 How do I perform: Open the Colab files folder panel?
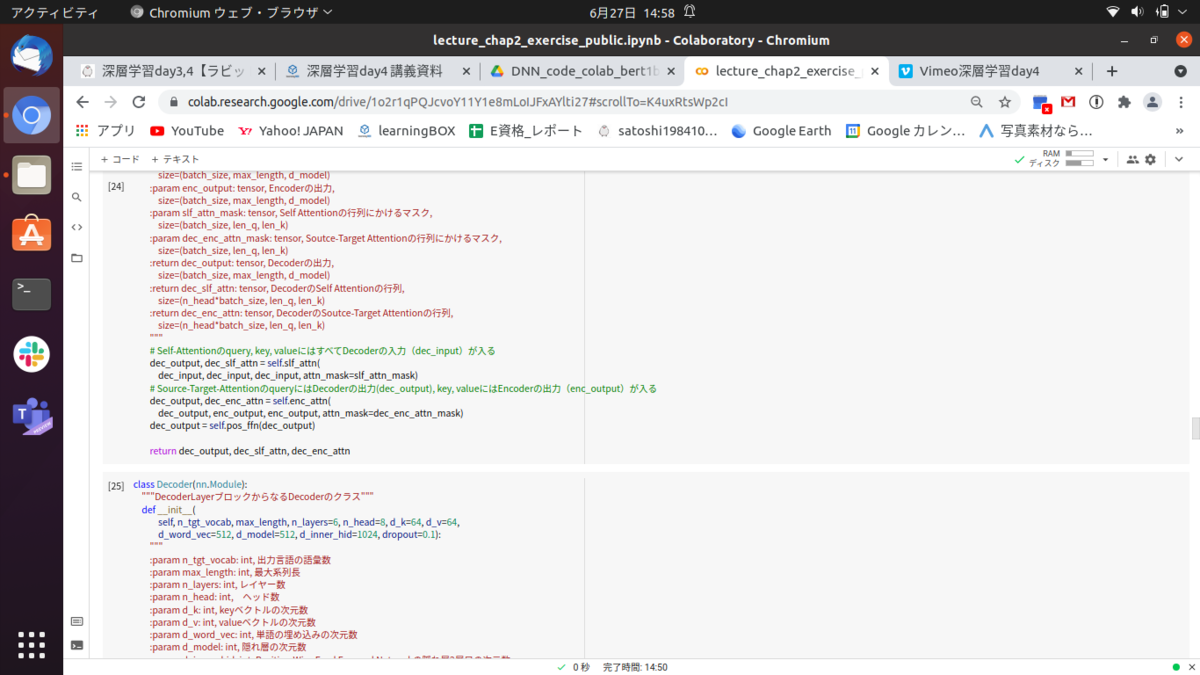(x=77, y=258)
